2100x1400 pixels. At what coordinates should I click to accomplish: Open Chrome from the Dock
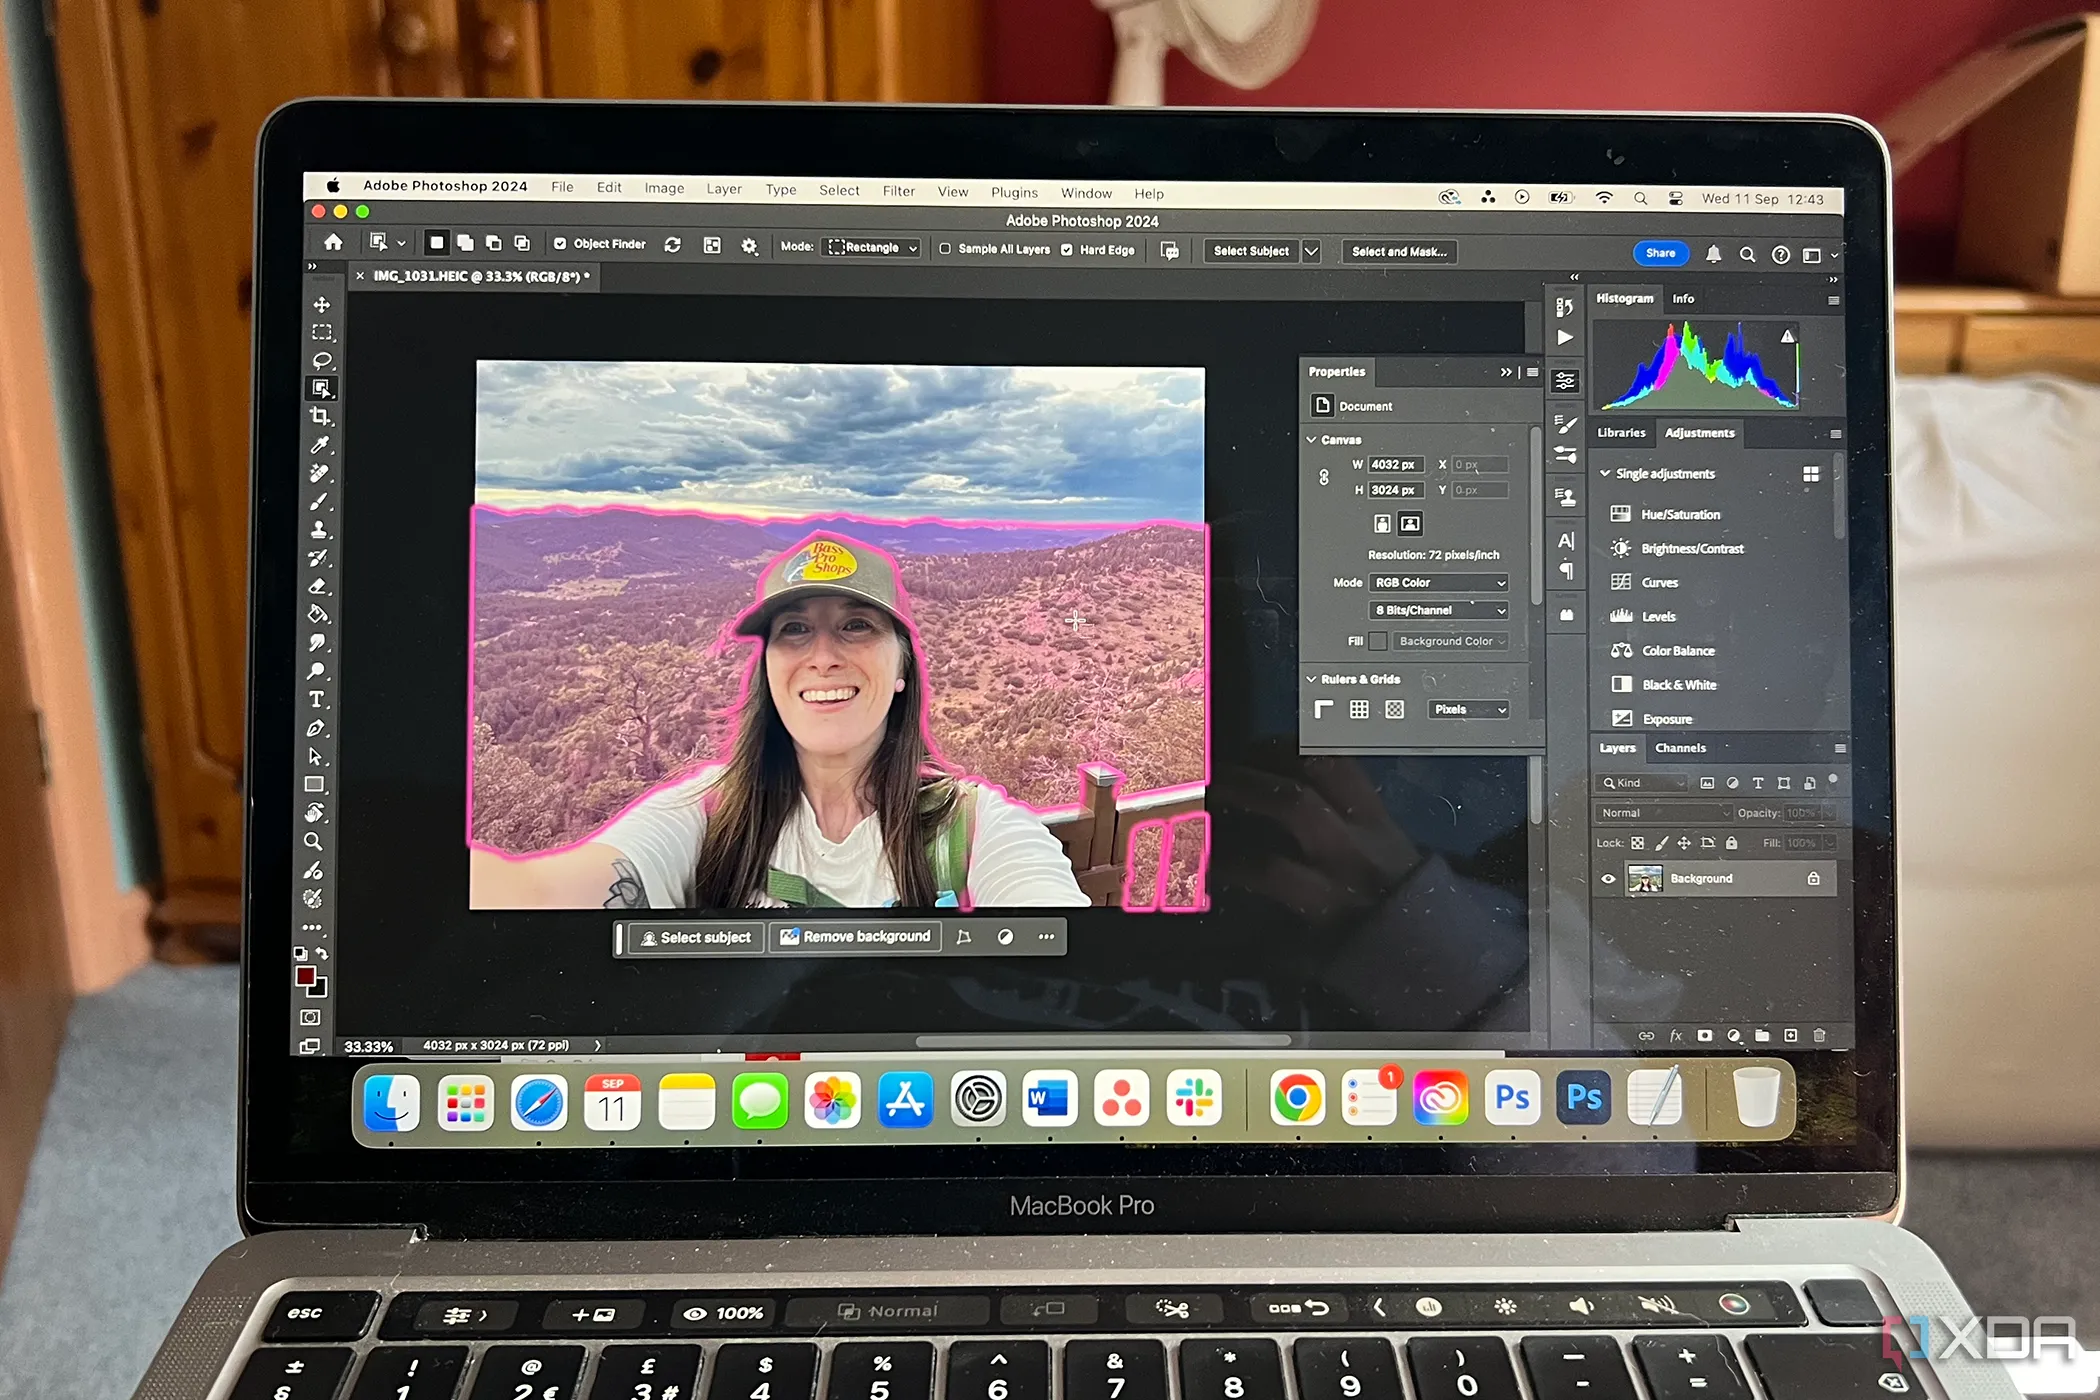(x=1297, y=1099)
